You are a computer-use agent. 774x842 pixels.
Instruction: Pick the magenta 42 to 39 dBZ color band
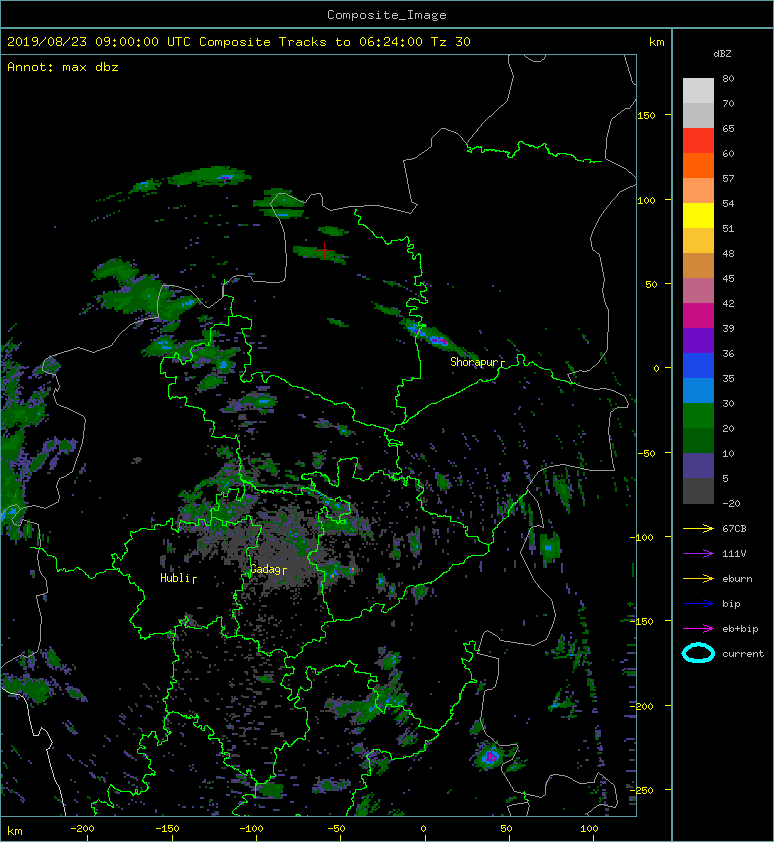(x=698, y=315)
